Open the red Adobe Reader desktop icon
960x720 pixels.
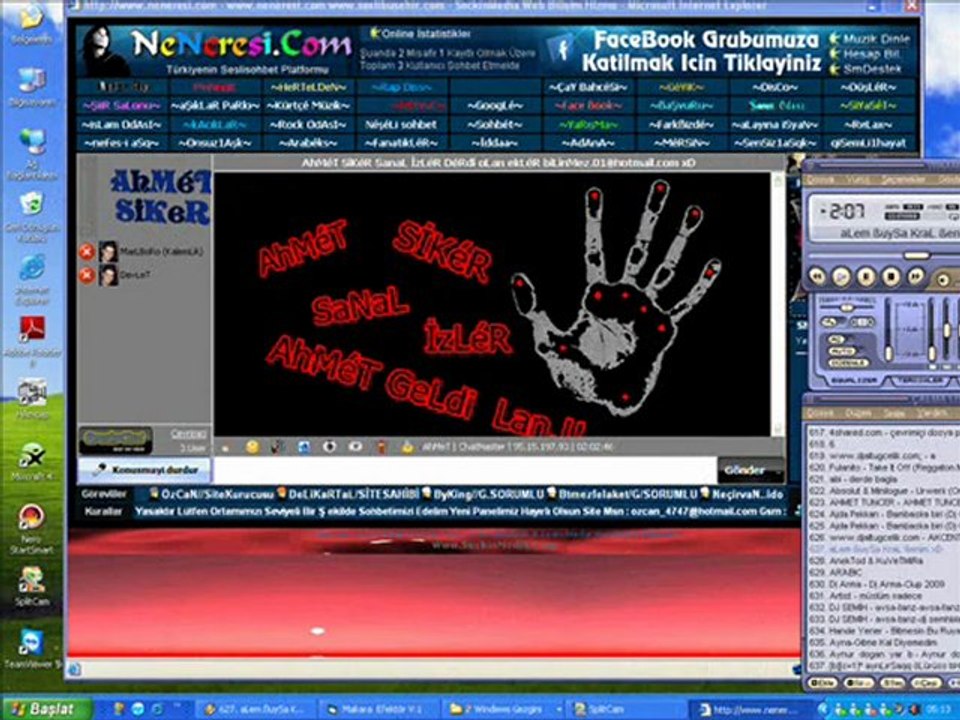pyautogui.click(x=32, y=340)
